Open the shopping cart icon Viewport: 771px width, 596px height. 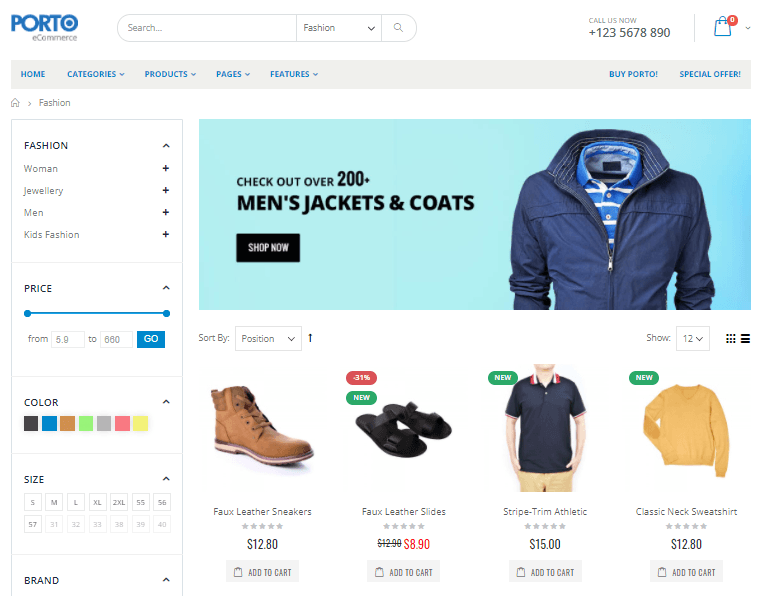point(723,27)
